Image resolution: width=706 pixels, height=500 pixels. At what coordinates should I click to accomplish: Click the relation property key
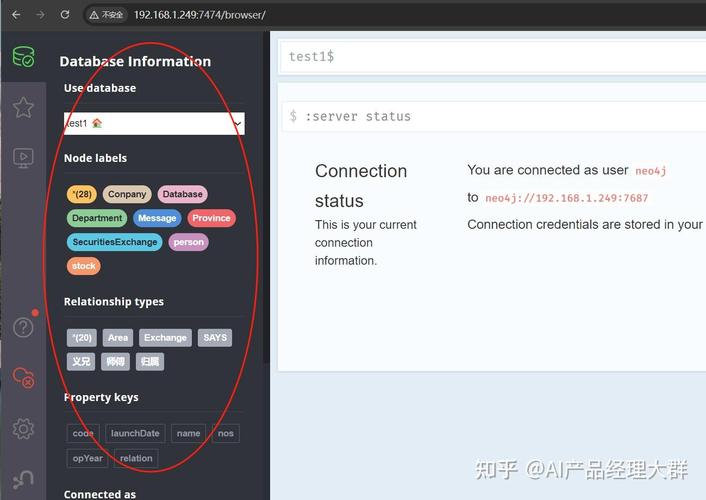pos(136,458)
